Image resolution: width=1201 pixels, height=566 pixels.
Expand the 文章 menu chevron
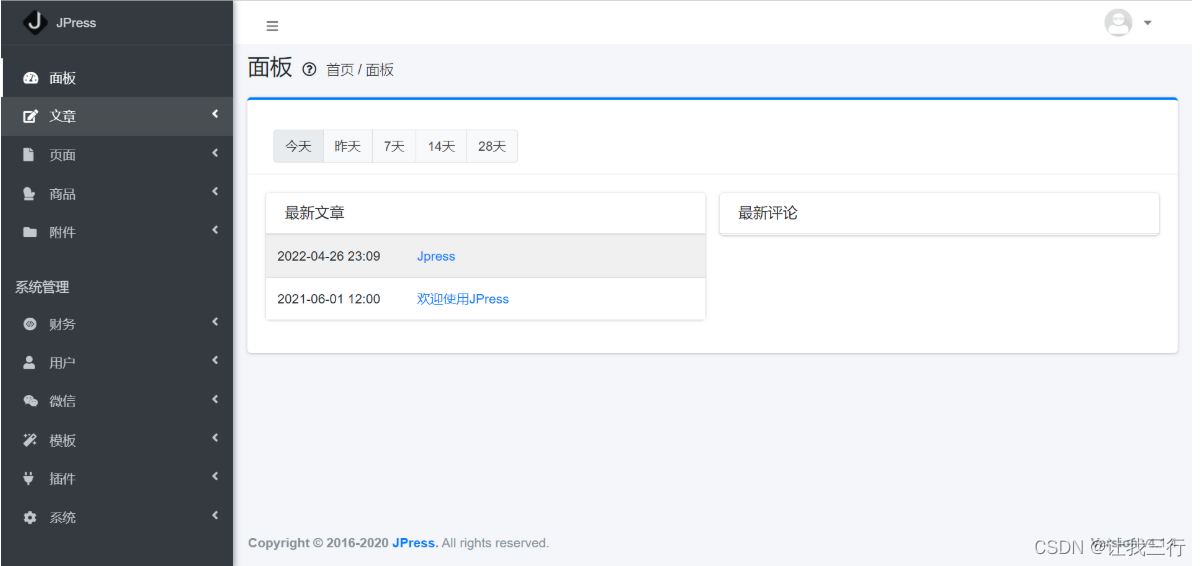215,115
